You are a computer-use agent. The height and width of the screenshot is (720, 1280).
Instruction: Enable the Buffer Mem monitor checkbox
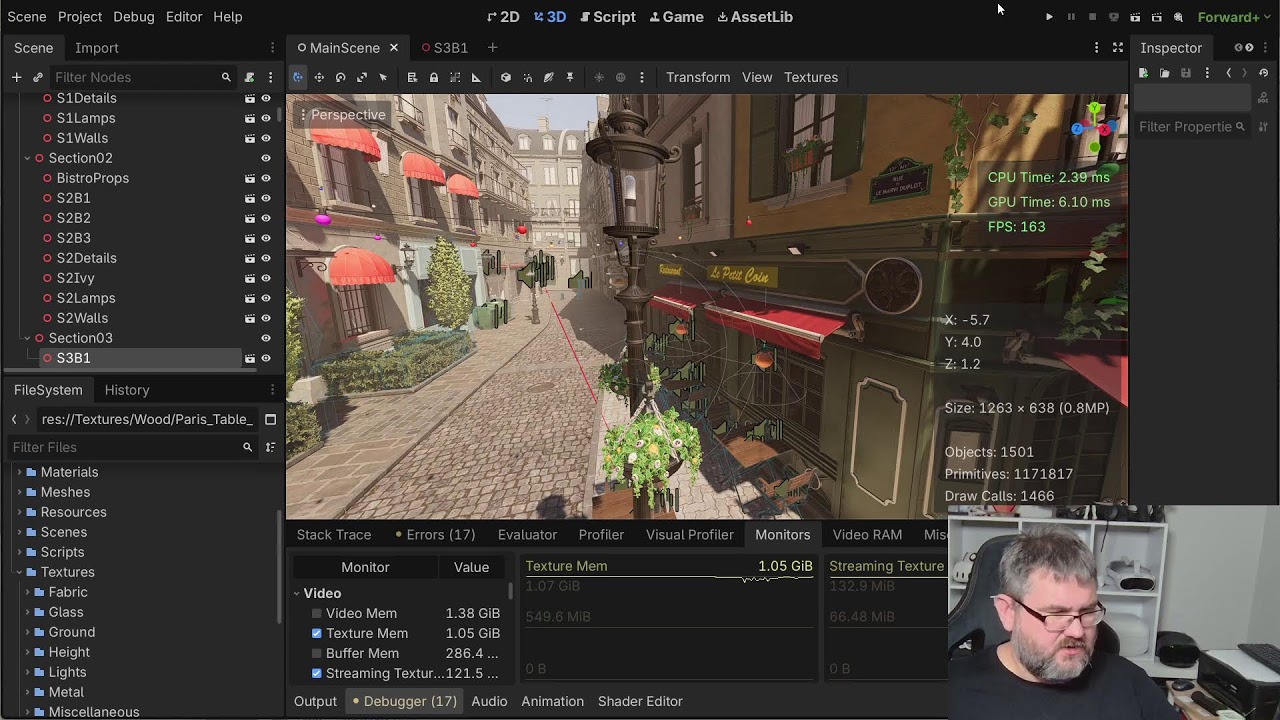click(317, 653)
